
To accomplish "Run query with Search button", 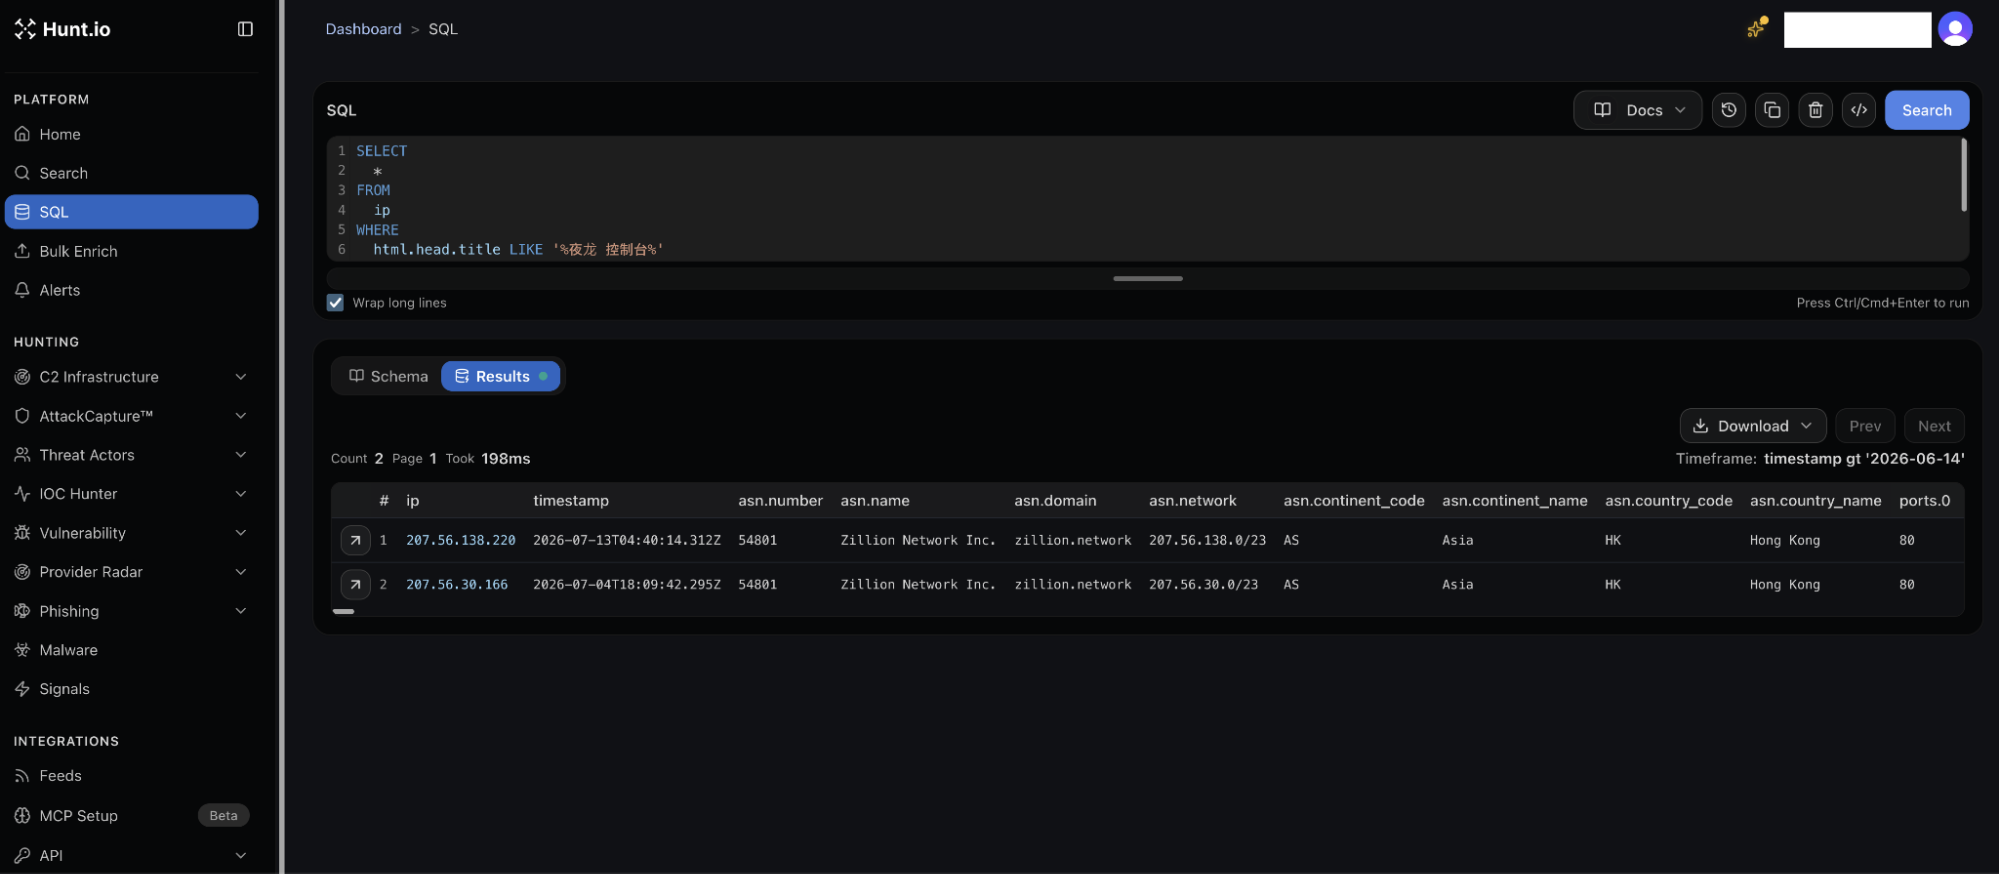I will click(1926, 110).
